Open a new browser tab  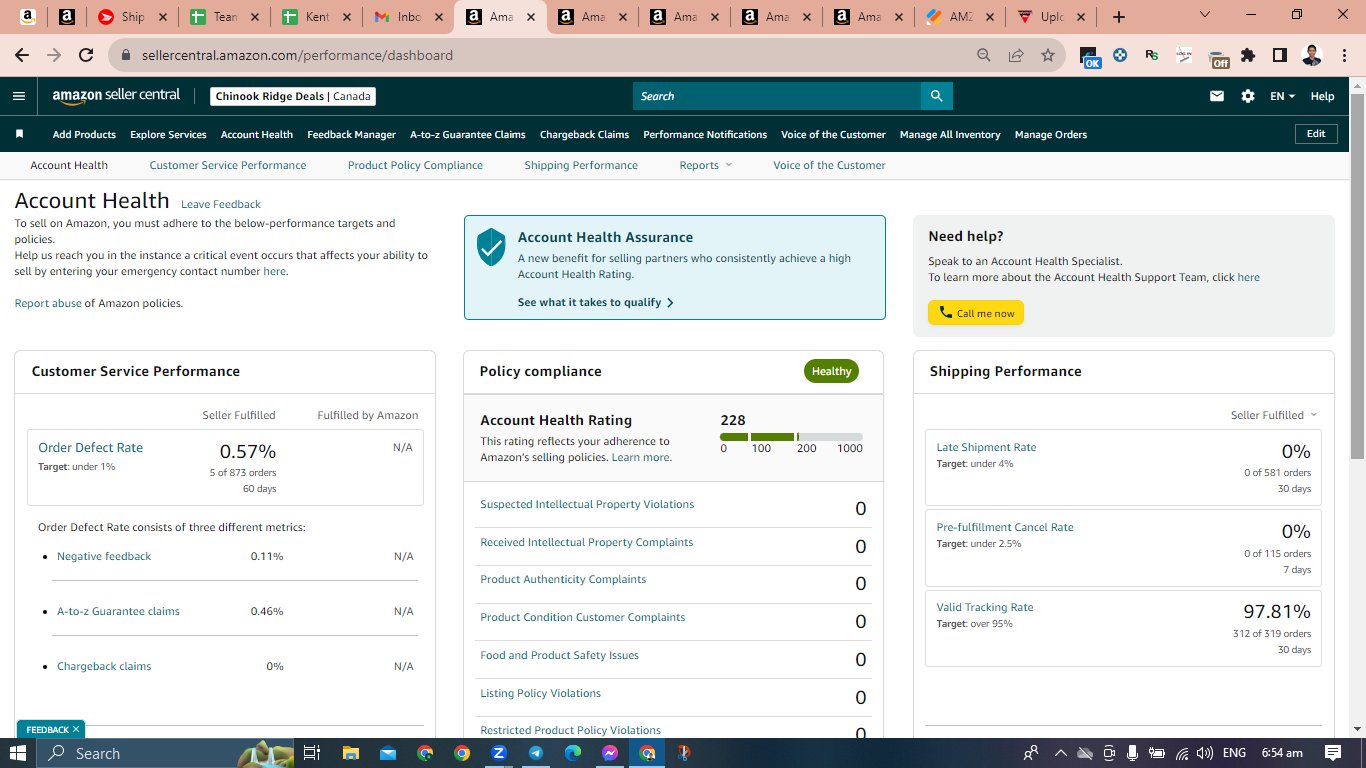coord(1119,17)
